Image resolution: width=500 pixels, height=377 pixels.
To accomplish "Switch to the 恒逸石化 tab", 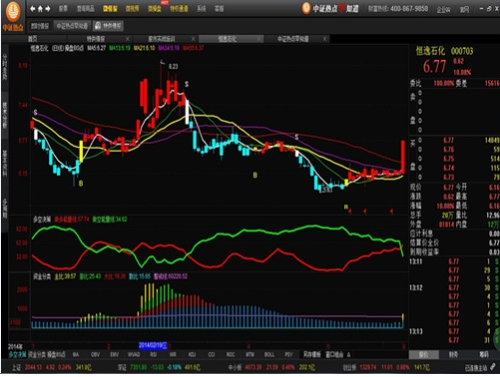I will (227, 39).
